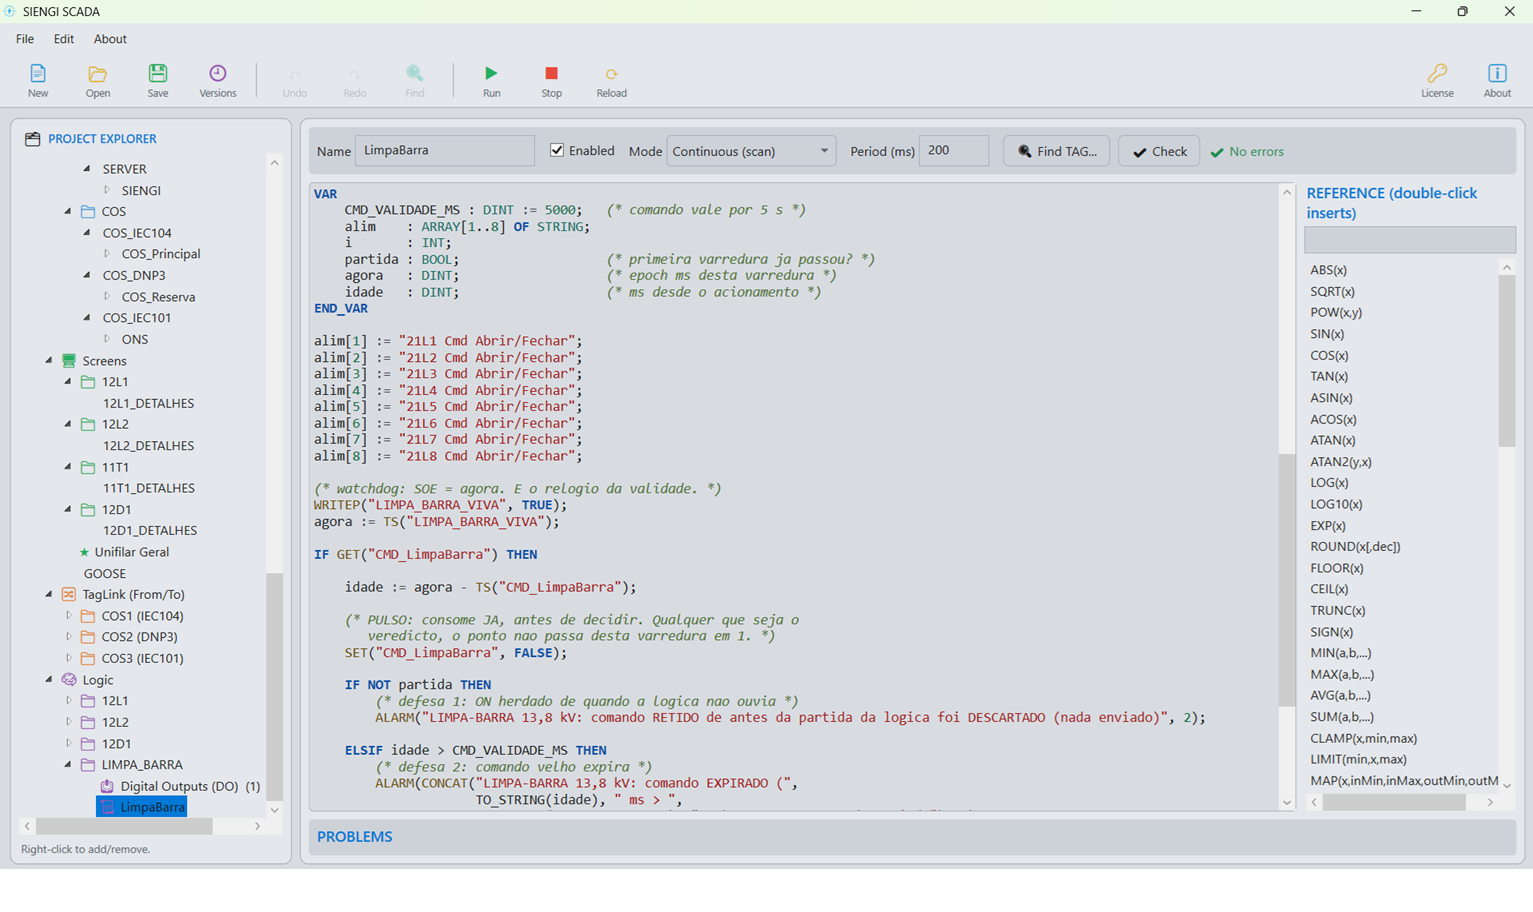Click the 12L1 screens folder icon

pyautogui.click(x=88, y=382)
